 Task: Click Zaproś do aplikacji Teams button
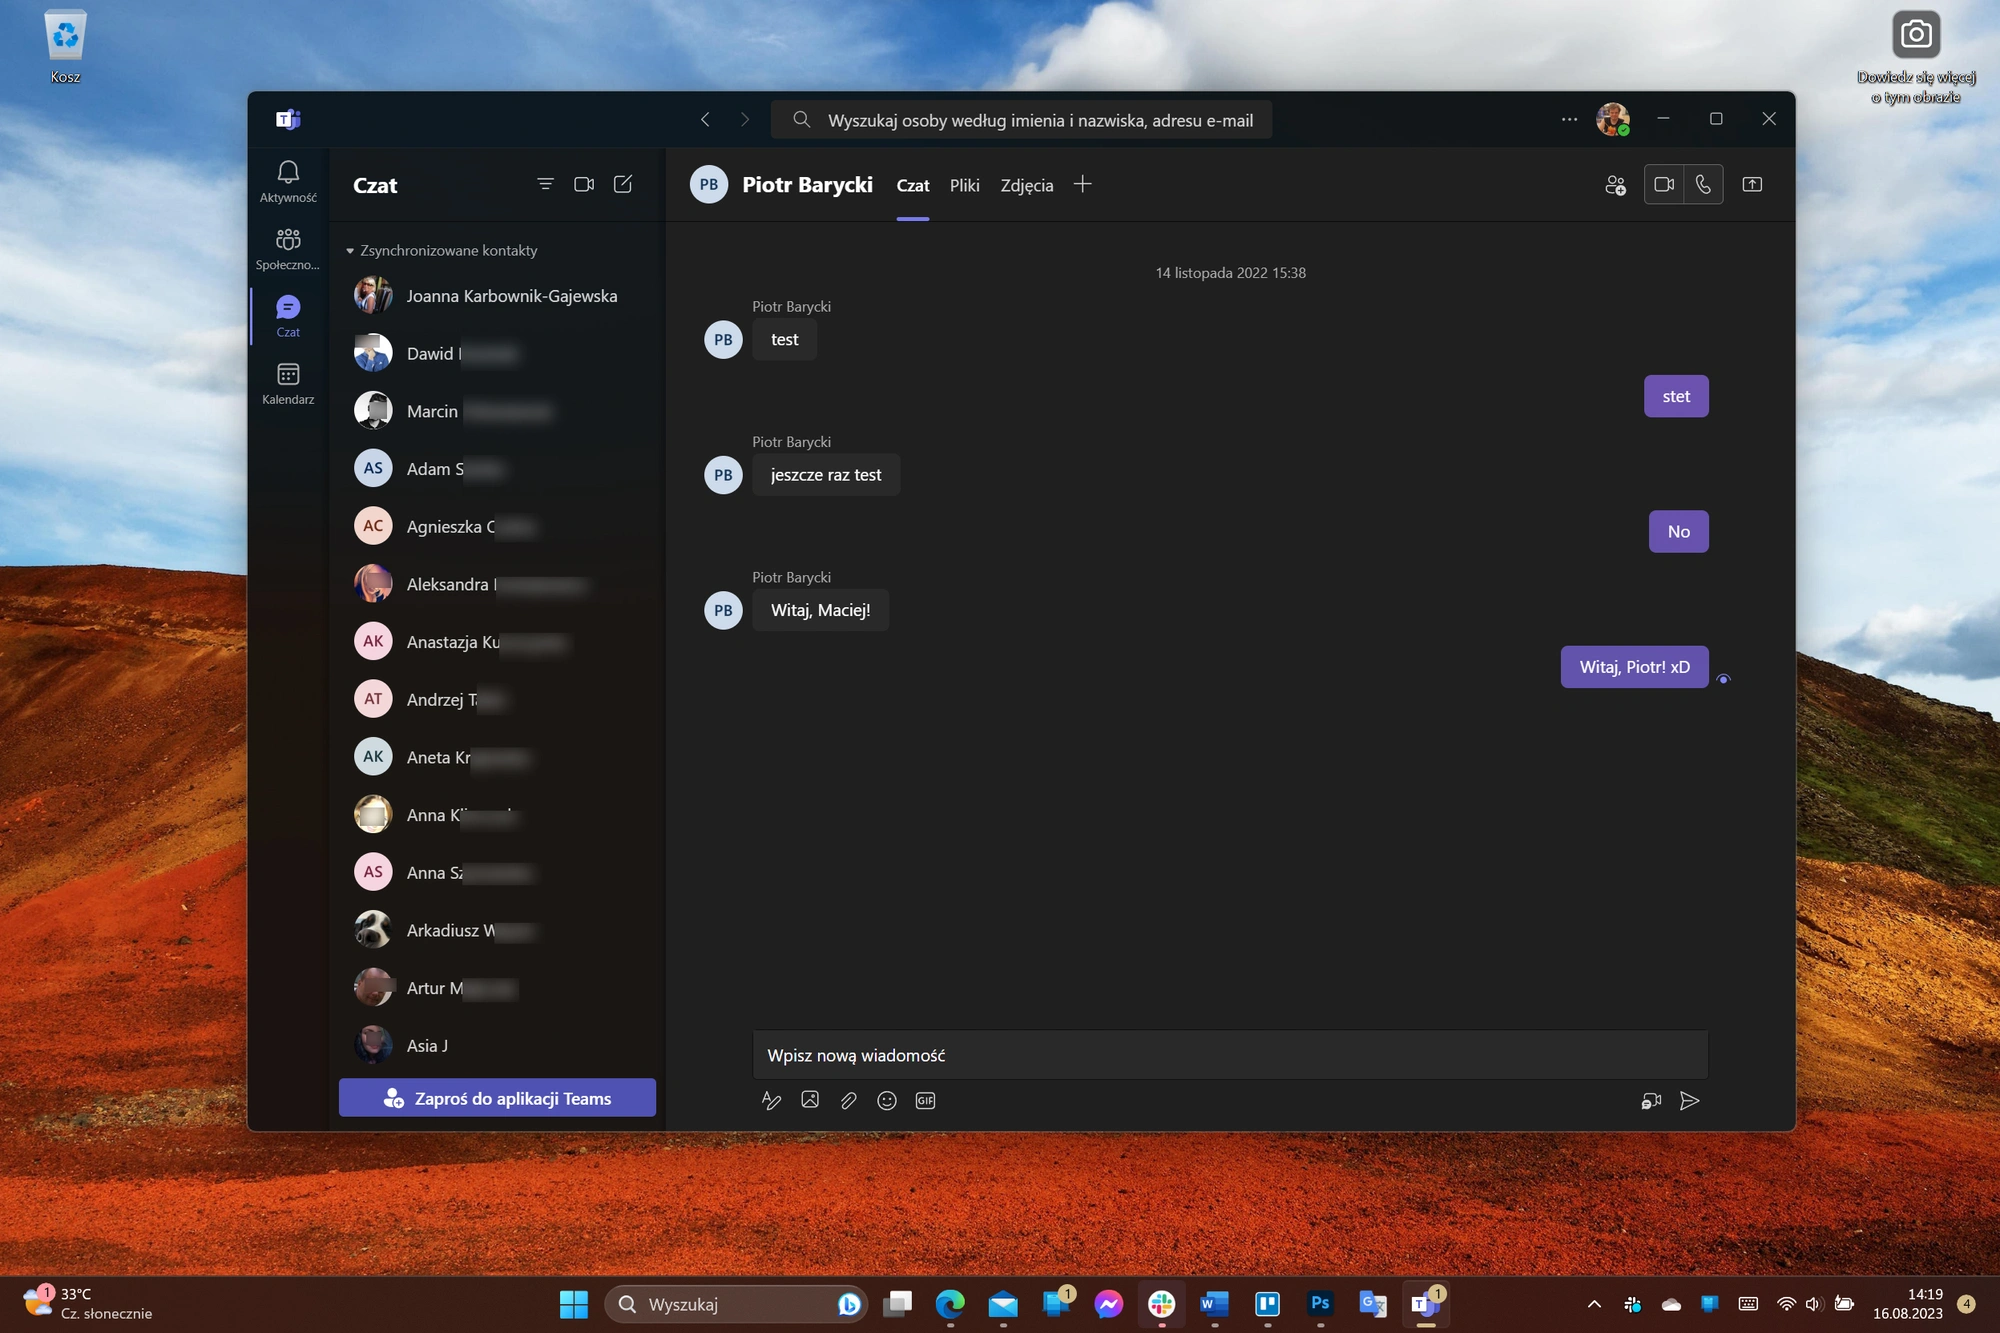coord(497,1098)
